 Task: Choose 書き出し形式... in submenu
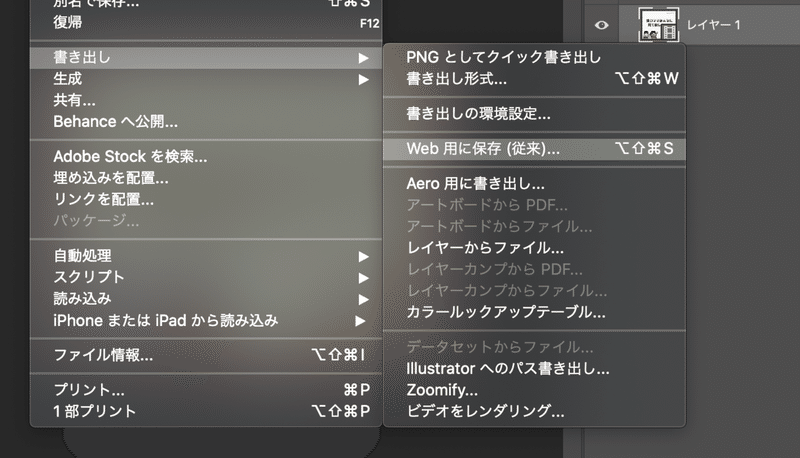coord(534,79)
